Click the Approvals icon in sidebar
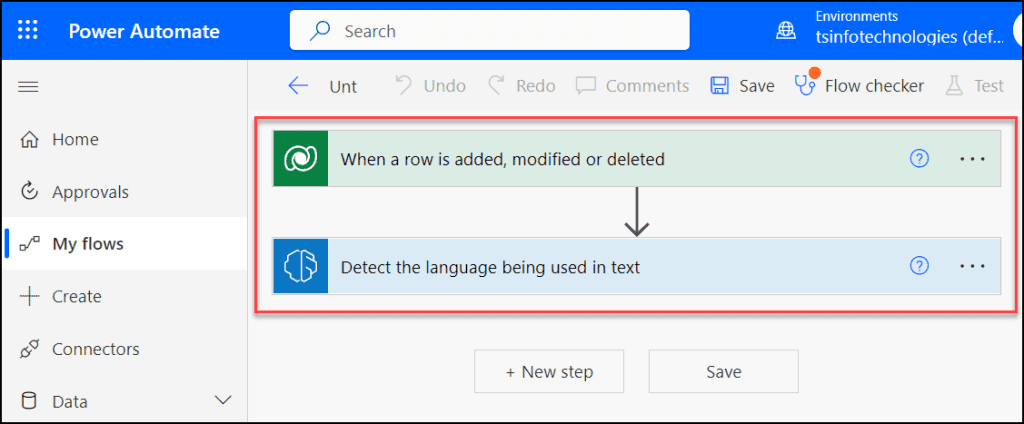The image size is (1024, 424). pyautogui.click(x=29, y=191)
